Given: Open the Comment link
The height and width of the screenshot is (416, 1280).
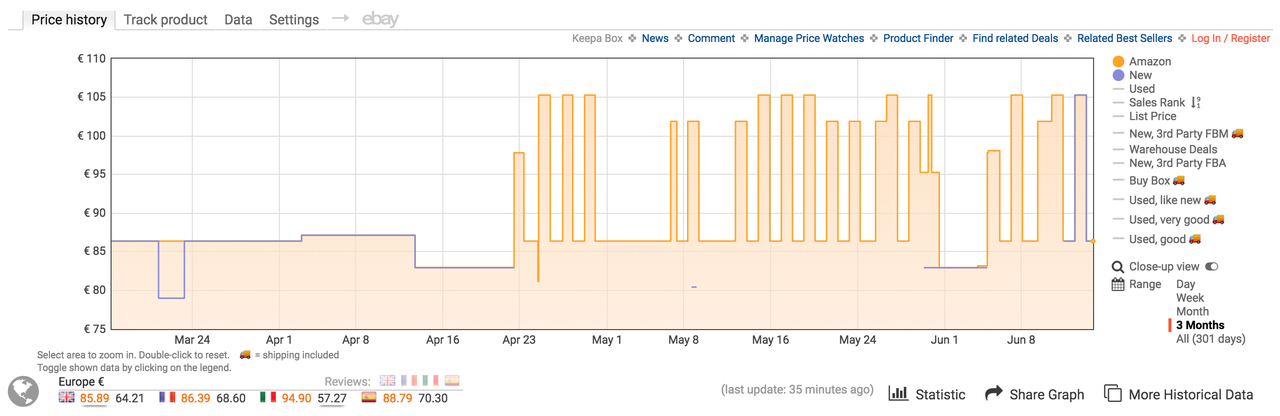Looking at the screenshot, I should (711, 38).
